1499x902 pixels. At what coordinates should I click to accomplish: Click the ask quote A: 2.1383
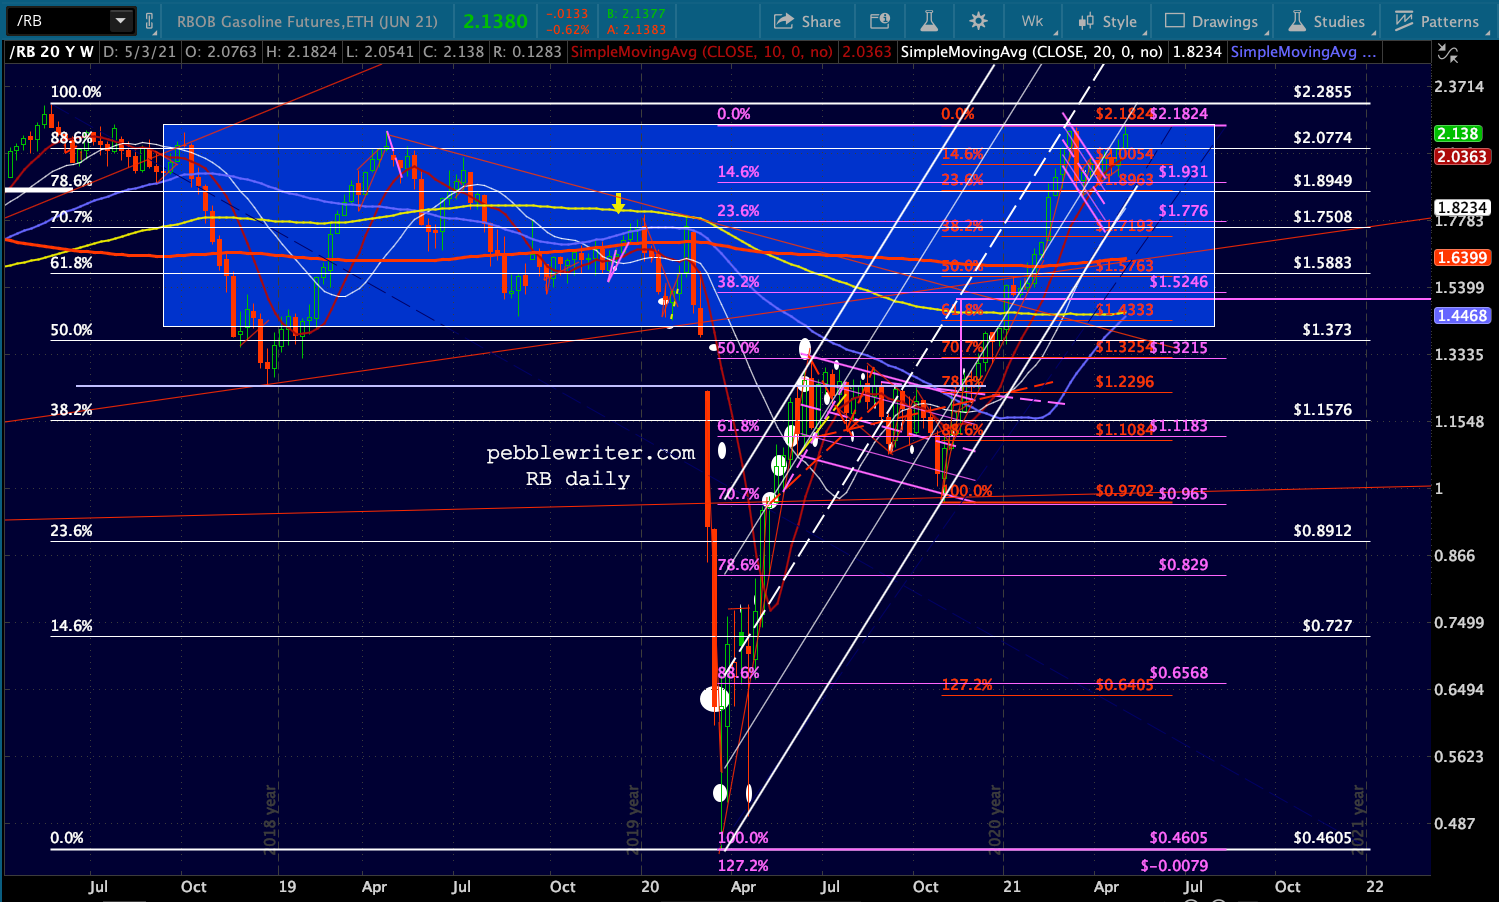[x=636, y=29]
